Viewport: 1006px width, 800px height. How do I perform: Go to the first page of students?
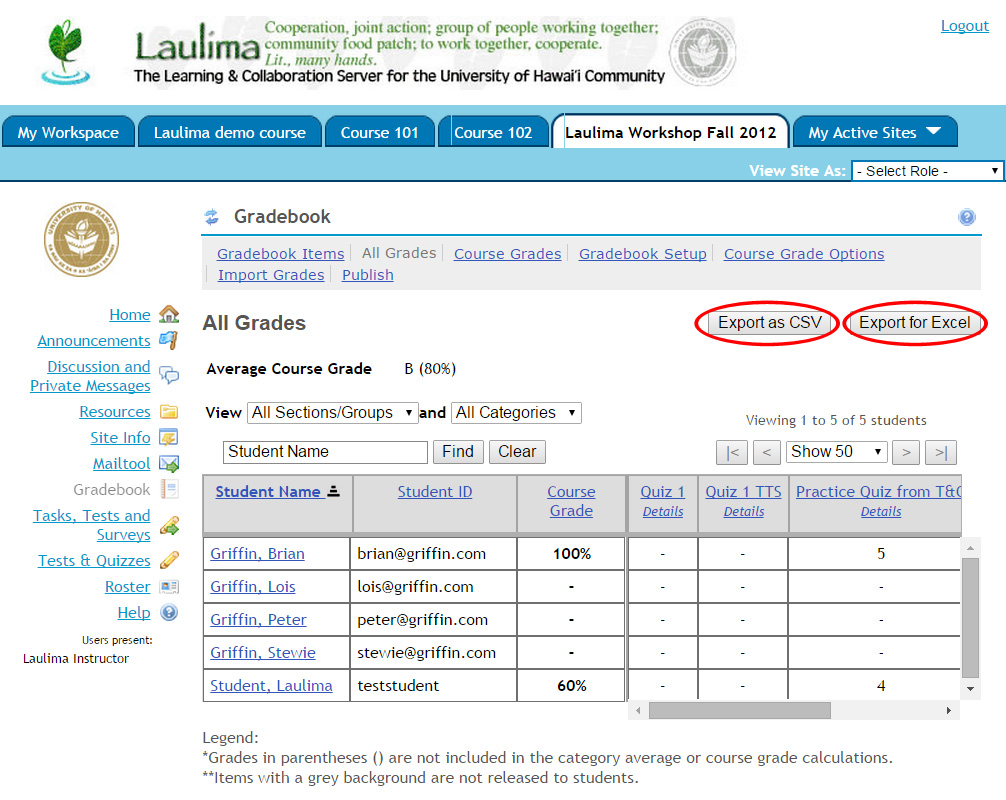coord(732,452)
